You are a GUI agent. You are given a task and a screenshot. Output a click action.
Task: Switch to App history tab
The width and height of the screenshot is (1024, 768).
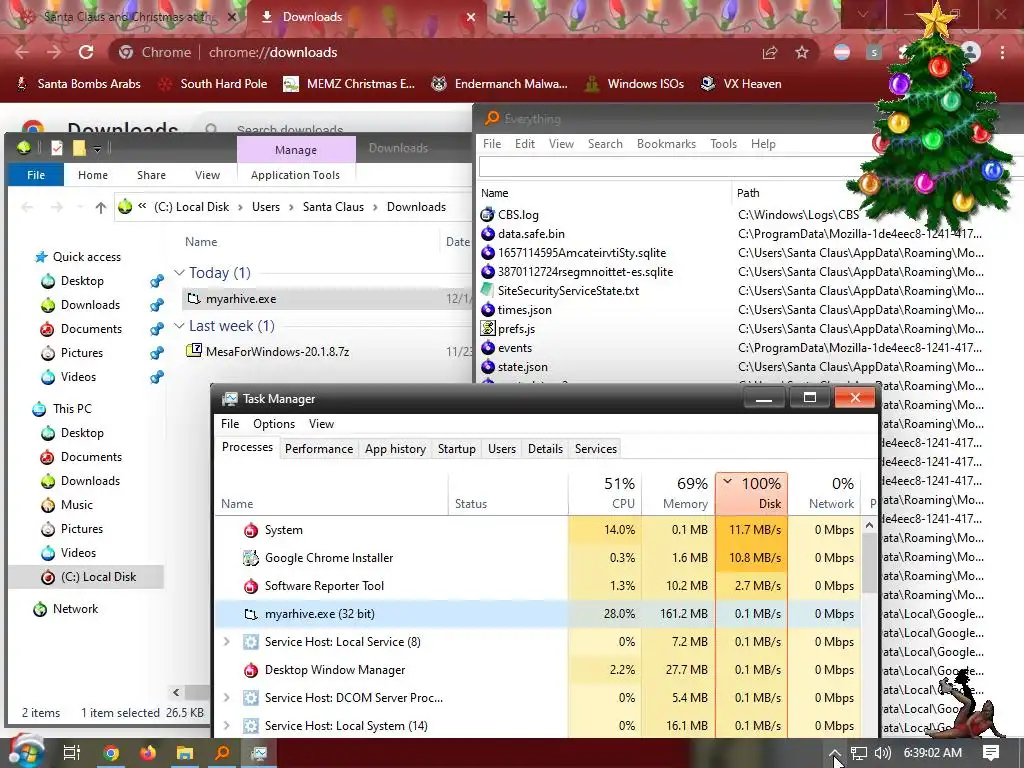395,449
